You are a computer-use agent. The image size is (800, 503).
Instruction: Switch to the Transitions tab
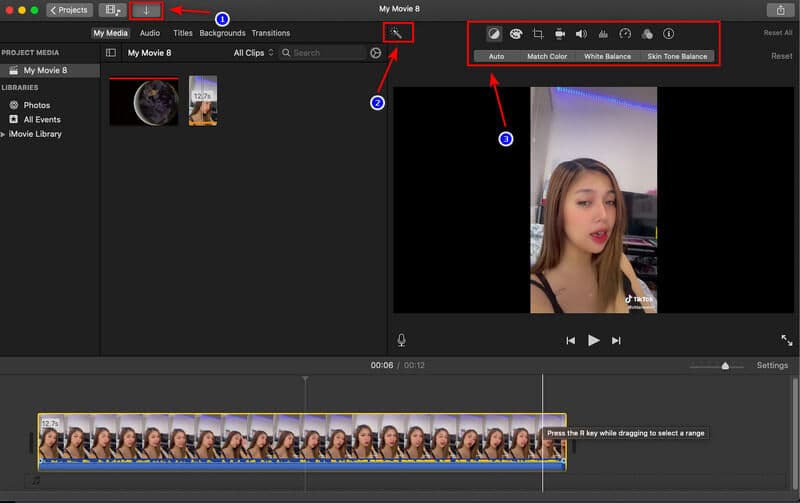(x=270, y=33)
